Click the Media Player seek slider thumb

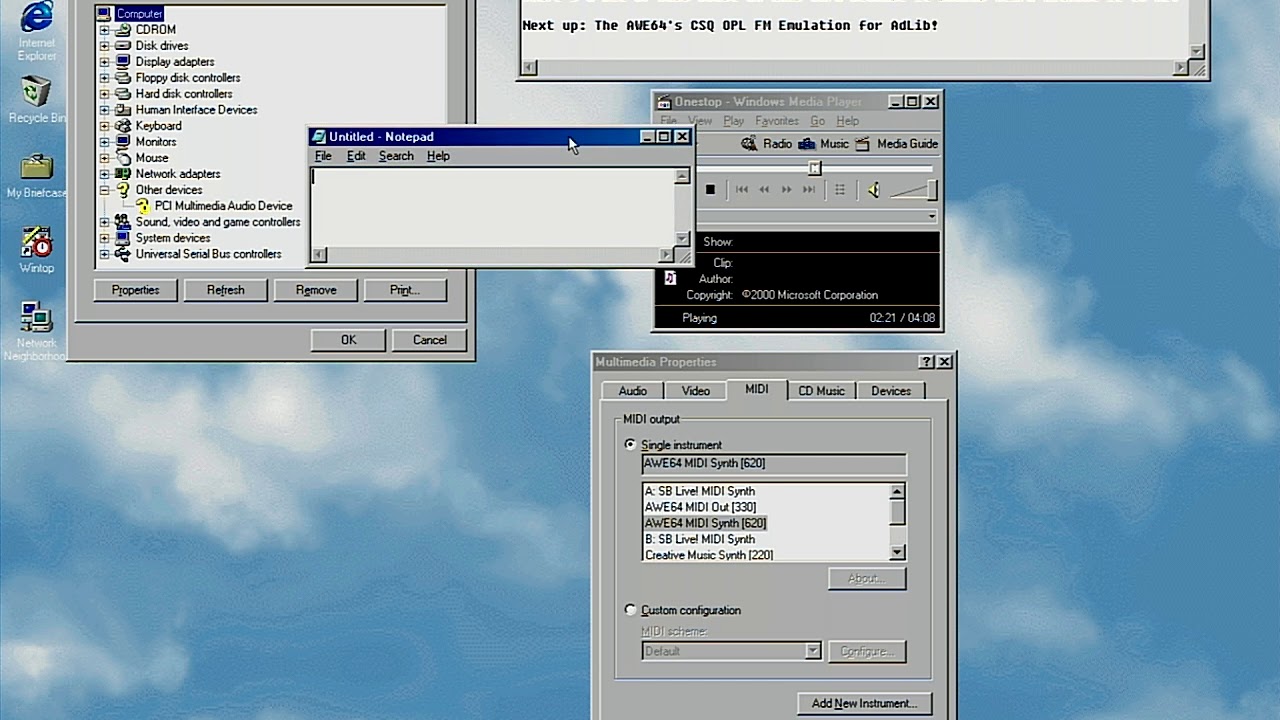point(815,168)
